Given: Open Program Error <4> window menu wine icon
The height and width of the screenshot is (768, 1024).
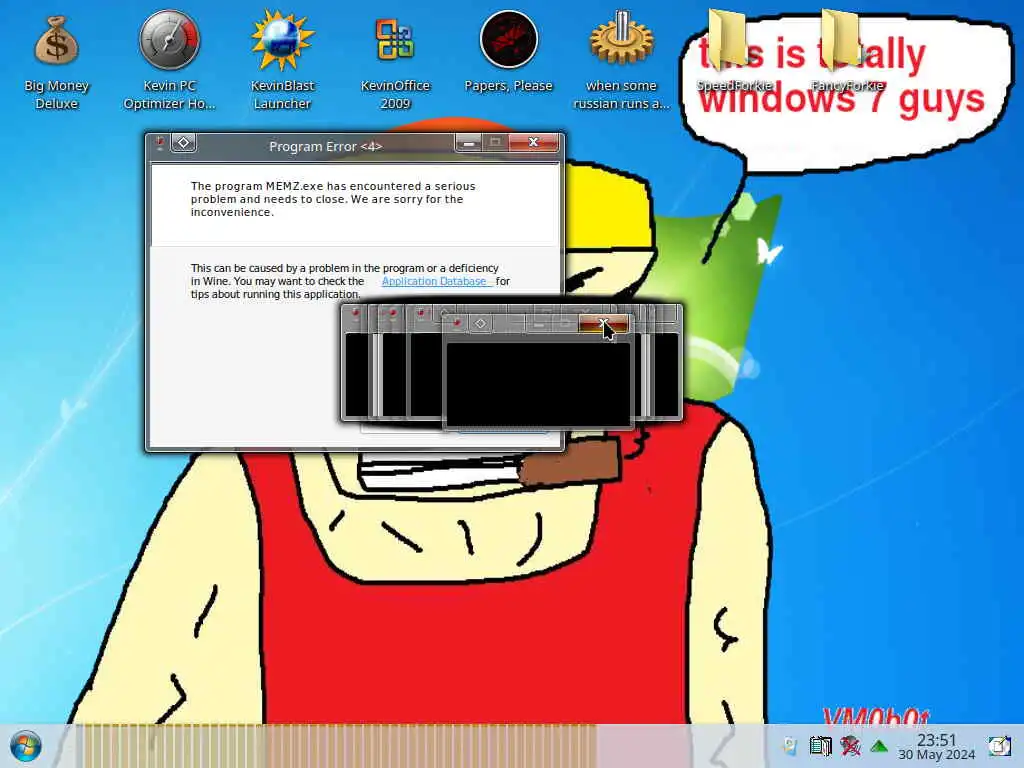Looking at the screenshot, I should pyautogui.click(x=160, y=143).
